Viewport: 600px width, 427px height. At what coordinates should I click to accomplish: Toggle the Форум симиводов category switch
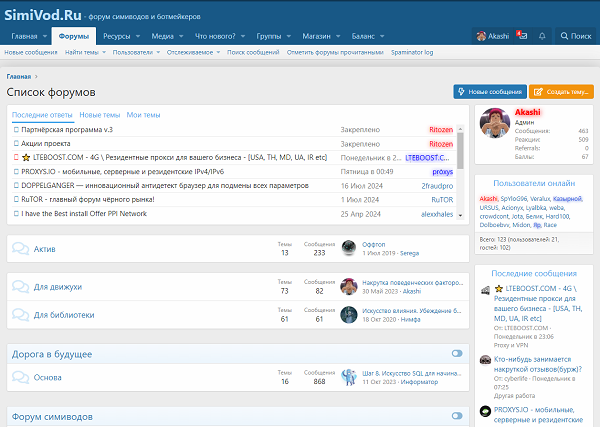457,416
